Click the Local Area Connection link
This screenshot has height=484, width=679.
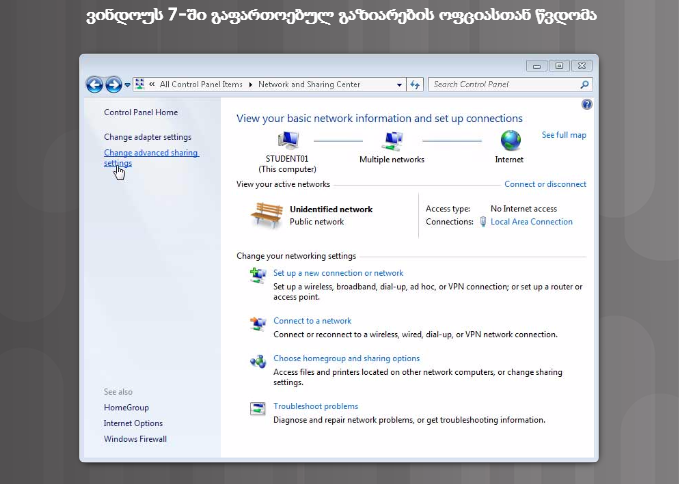pos(531,222)
